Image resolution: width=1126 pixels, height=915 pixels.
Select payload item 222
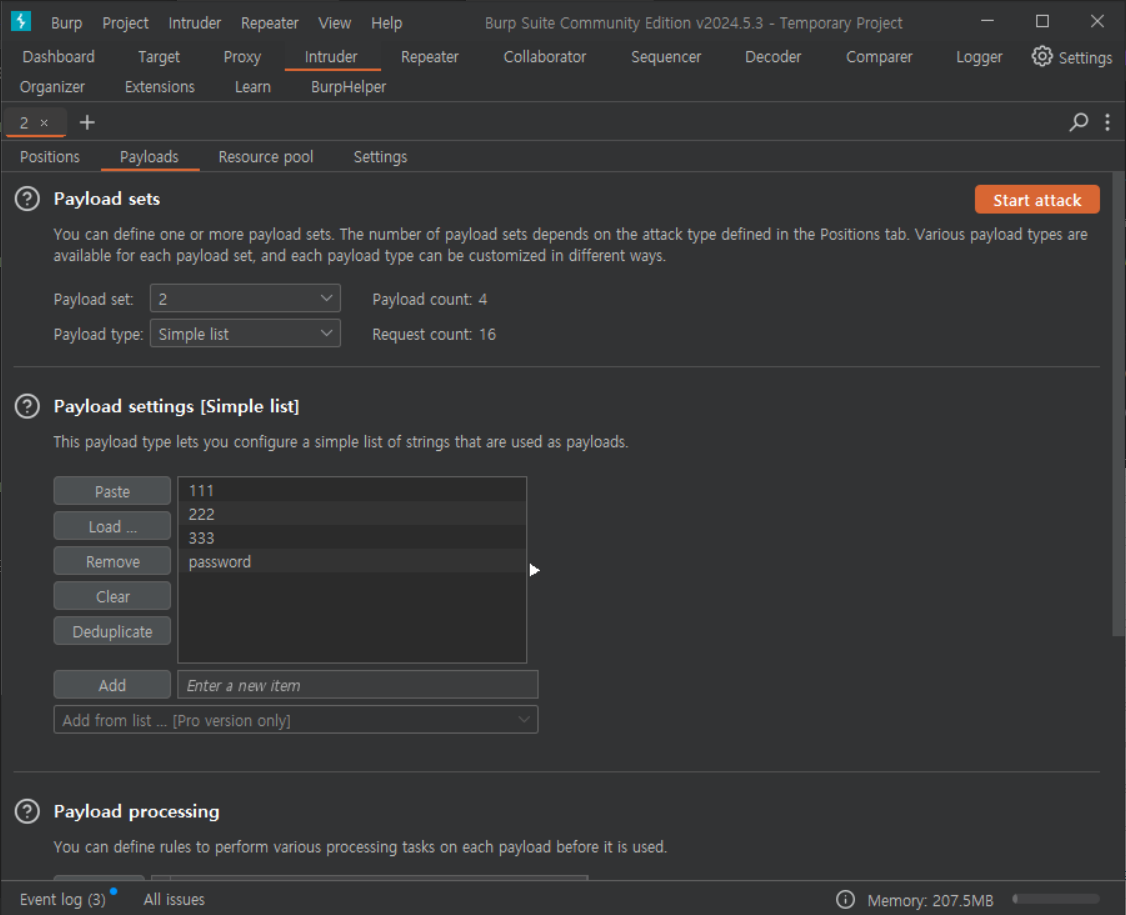tap(352, 514)
